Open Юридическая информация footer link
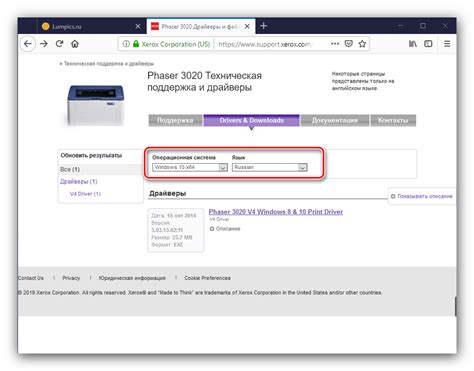This screenshot has height=371, width=474. (x=132, y=278)
